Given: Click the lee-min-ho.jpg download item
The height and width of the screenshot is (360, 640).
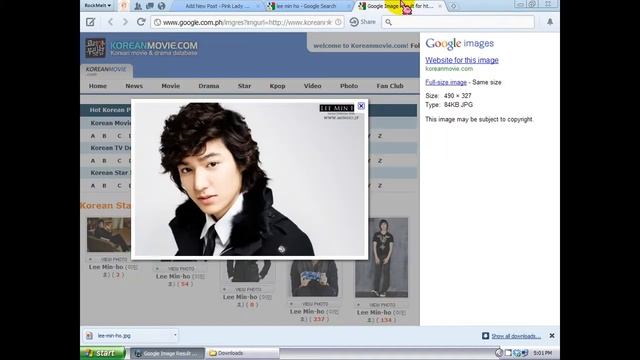Looking at the screenshot, I should [131, 336].
